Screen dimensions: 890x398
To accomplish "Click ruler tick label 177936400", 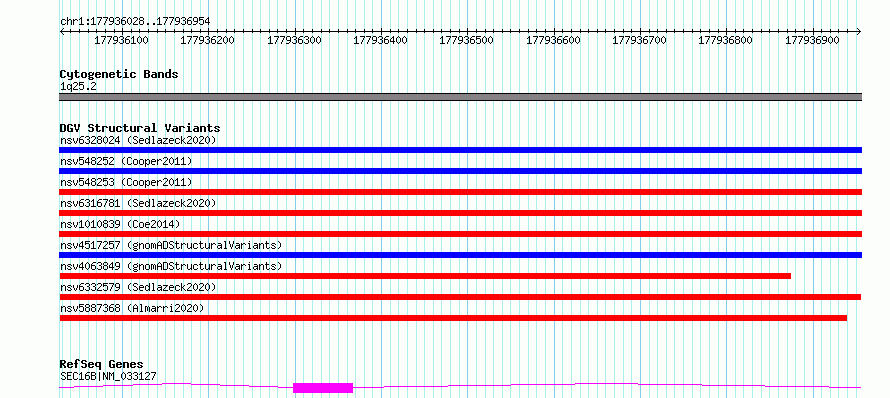I will click(x=380, y=41).
